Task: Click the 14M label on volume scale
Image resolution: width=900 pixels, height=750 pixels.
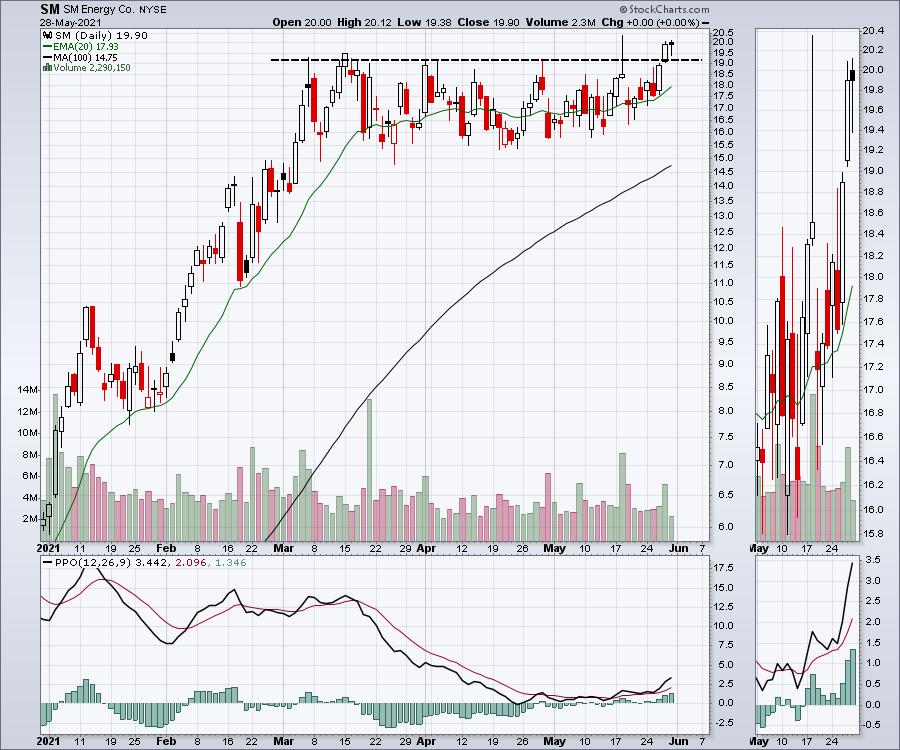Action: tap(26, 390)
